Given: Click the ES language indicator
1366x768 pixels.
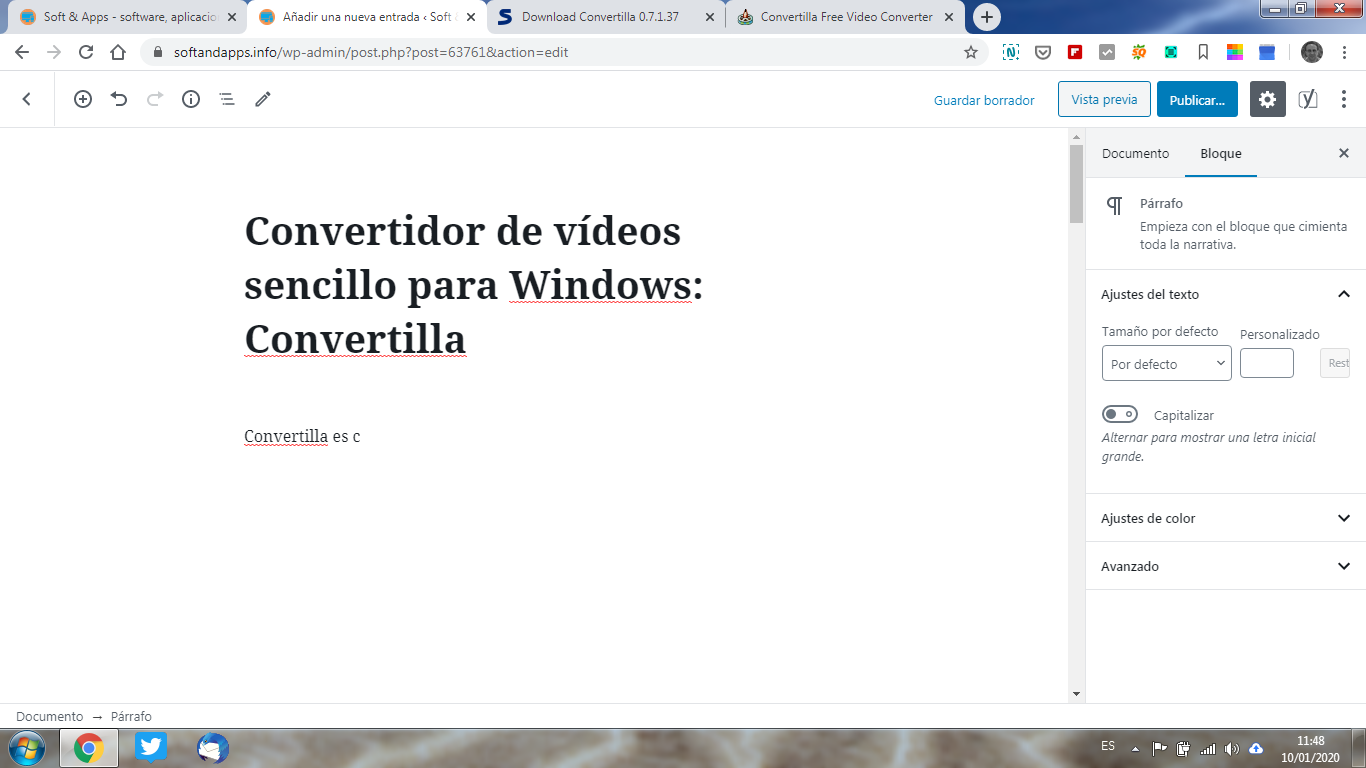Looking at the screenshot, I should (x=1108, y=746).
